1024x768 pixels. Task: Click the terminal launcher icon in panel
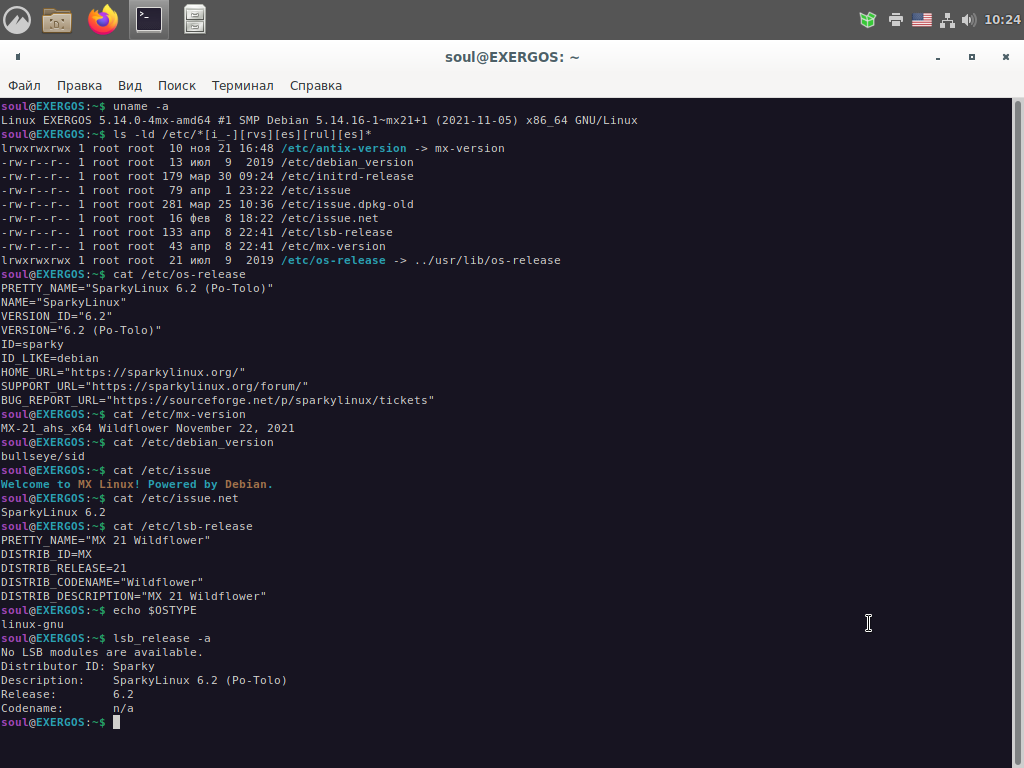149,20
